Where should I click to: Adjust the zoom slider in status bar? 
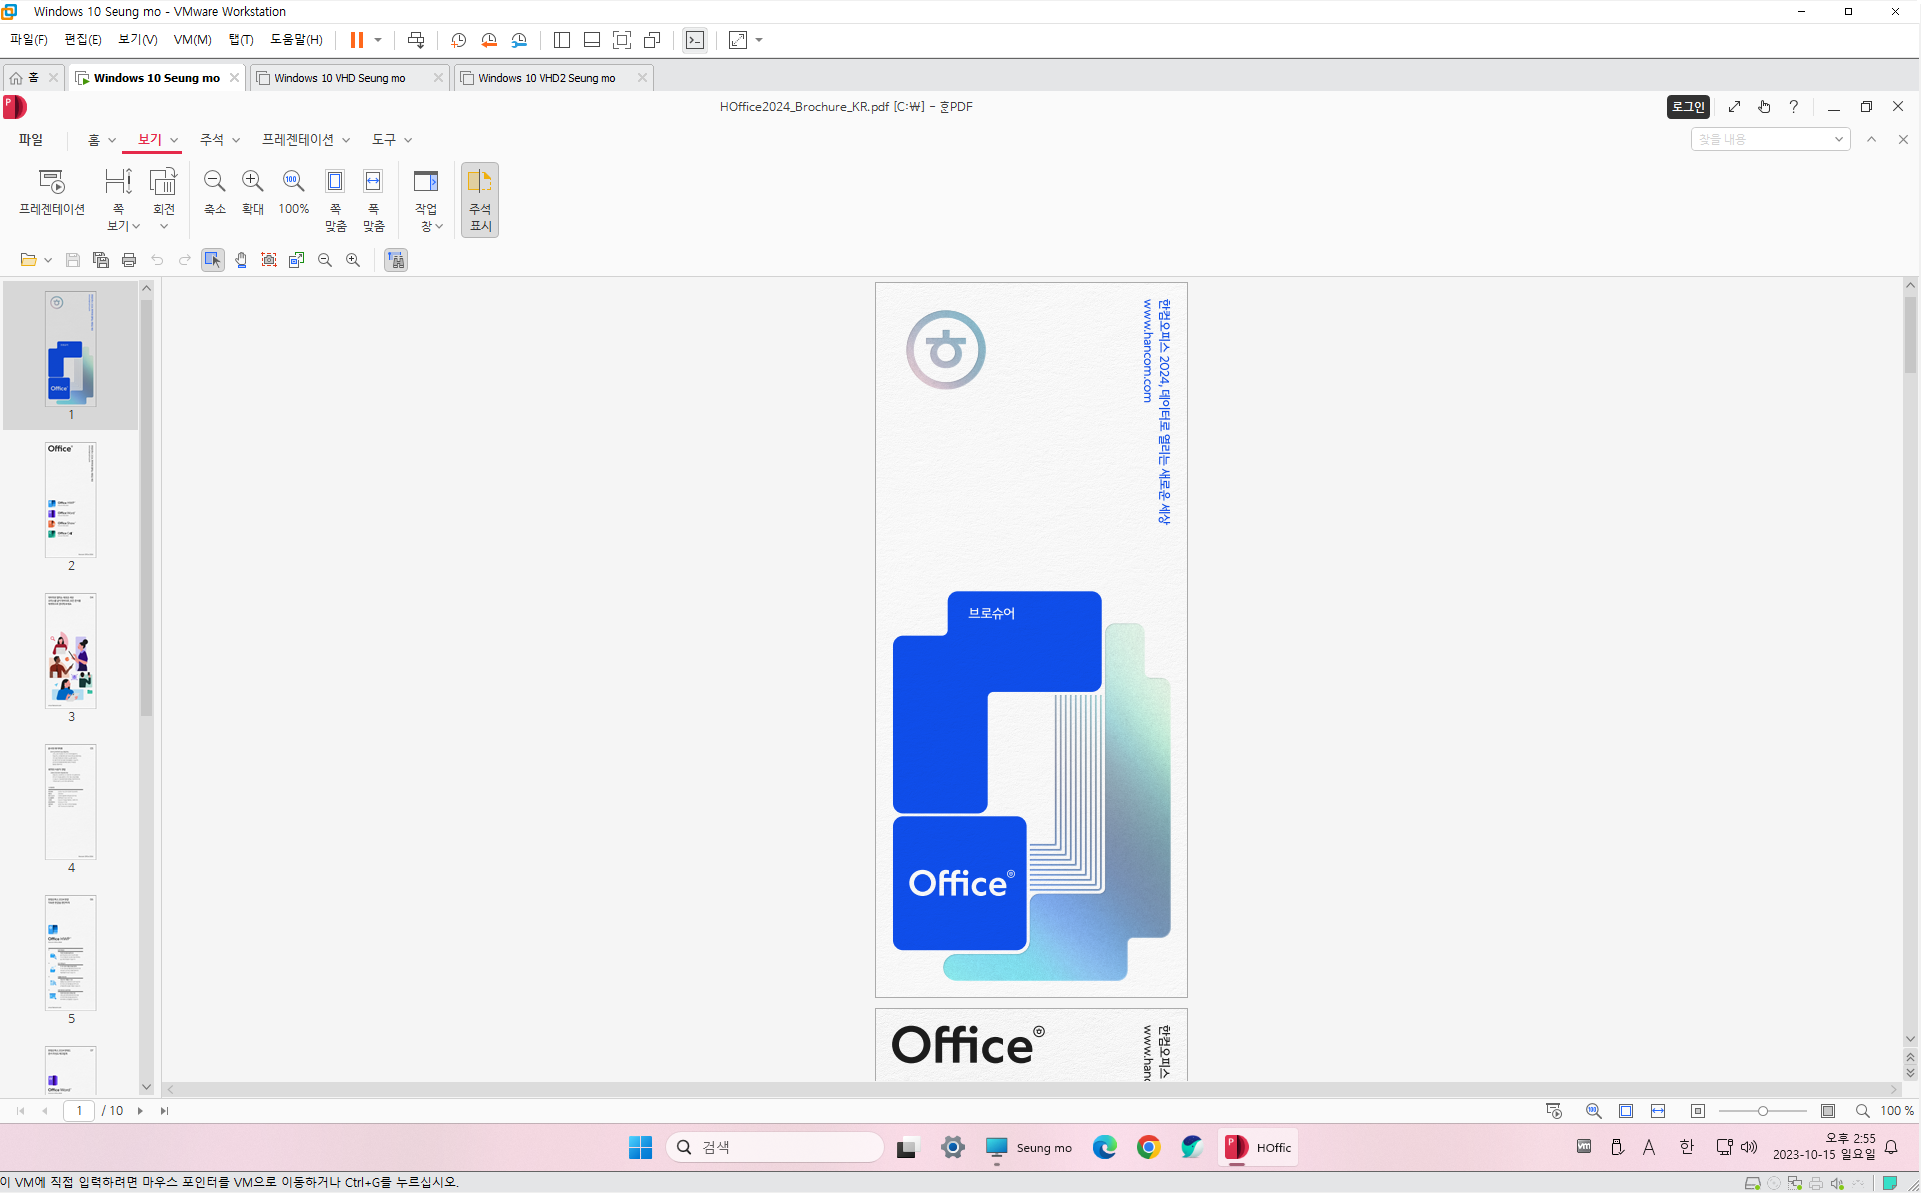[1763, 1111]
